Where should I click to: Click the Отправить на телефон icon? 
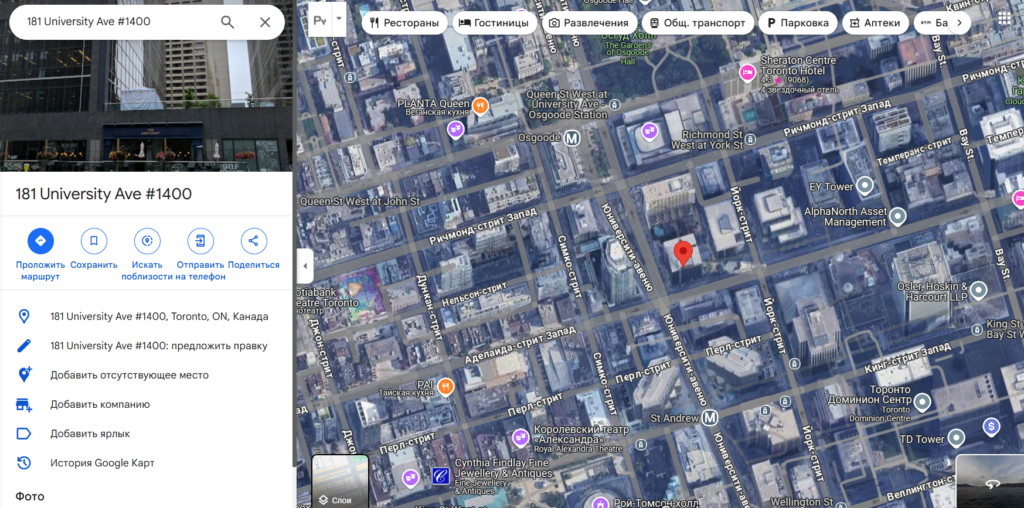tap(200, 241)
